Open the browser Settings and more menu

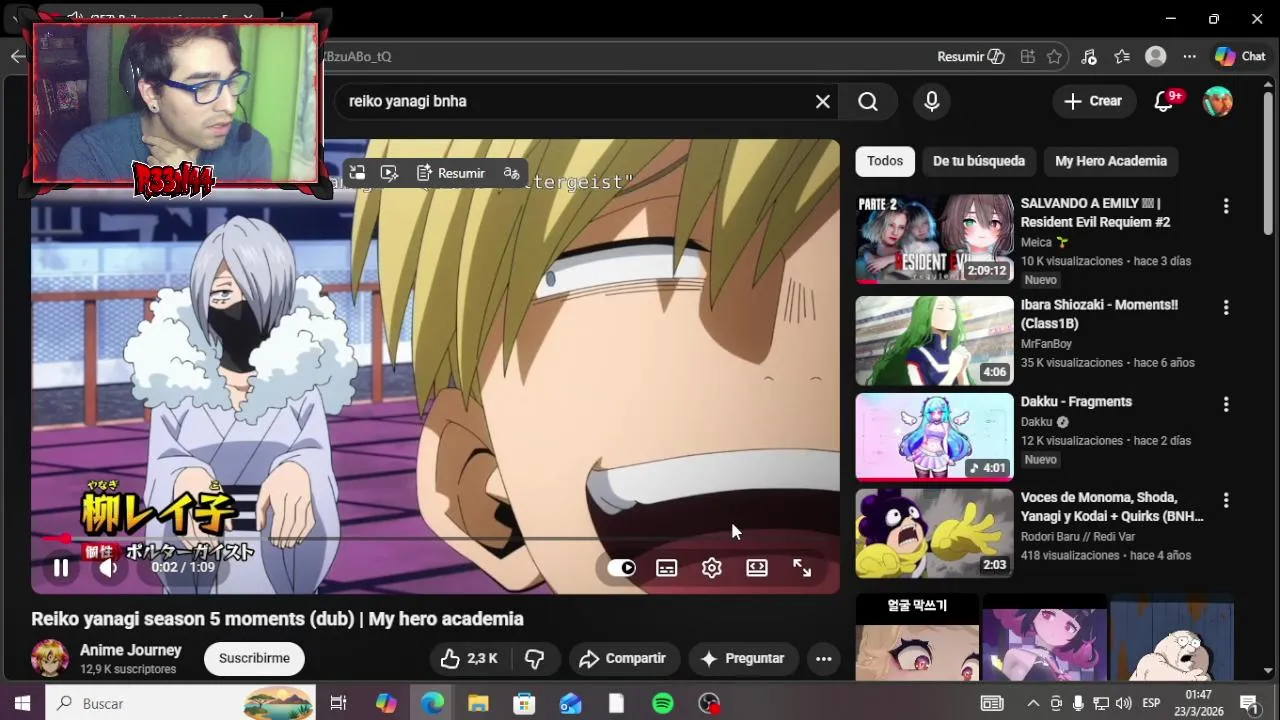(x=1189, y=57)
